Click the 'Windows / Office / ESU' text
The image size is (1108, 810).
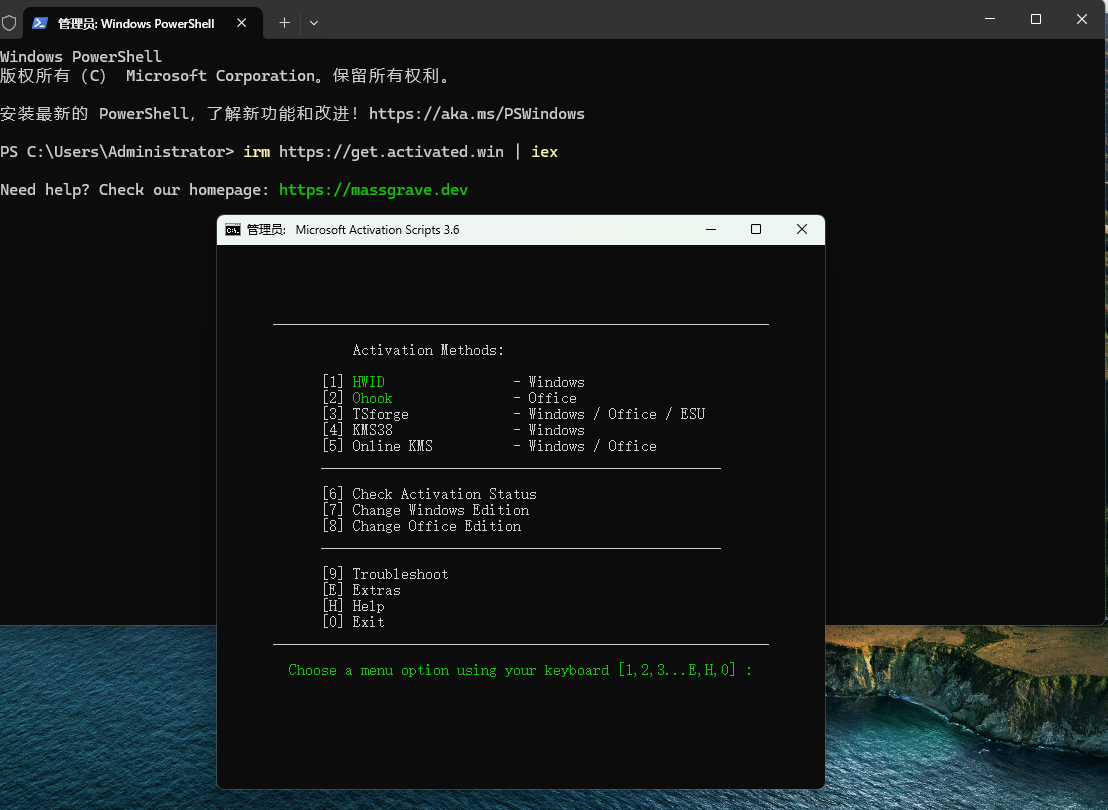point(617,414)
